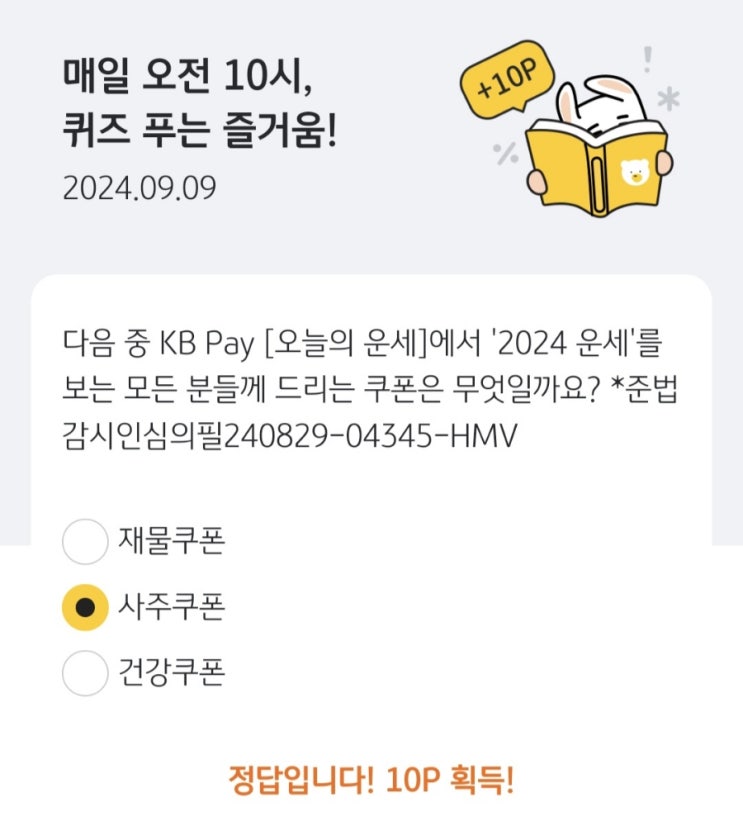Image resolution: width=743 pixels, height=840 pixels.
Task: Select the 재물쿠폰 radio button
Action: coord(85,542)
